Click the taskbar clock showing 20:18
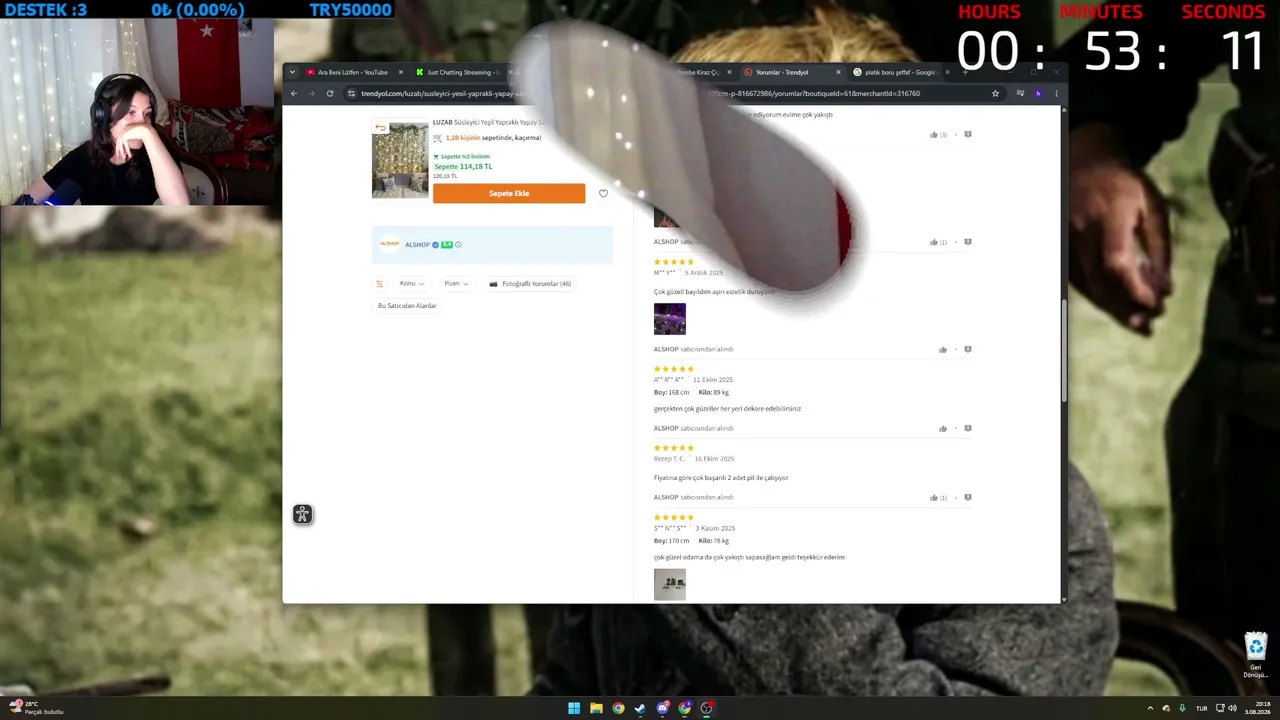Viewport: 1280px width, 720px height. [x=1260, y=708]
